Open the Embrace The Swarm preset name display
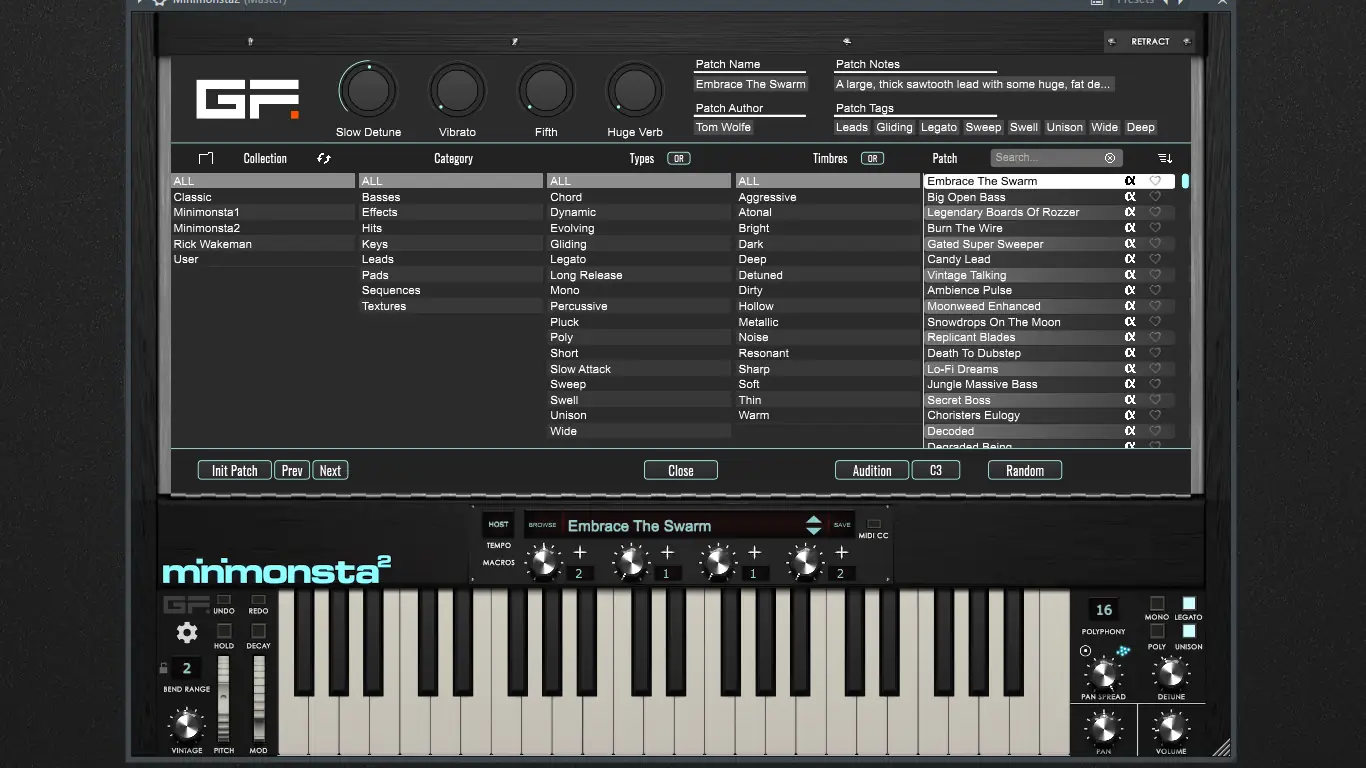This screenshot has height=768, width=1366. point(640,526)
